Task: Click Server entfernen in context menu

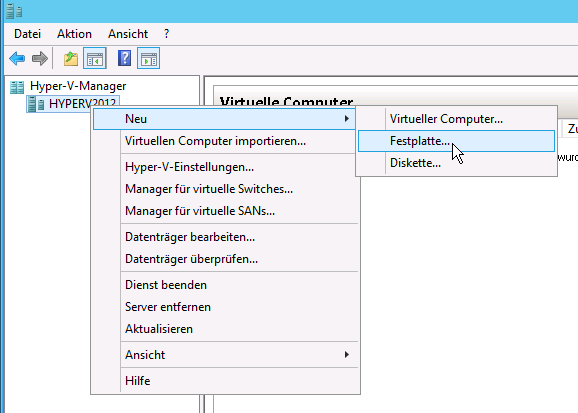Action: pos(226,307)
